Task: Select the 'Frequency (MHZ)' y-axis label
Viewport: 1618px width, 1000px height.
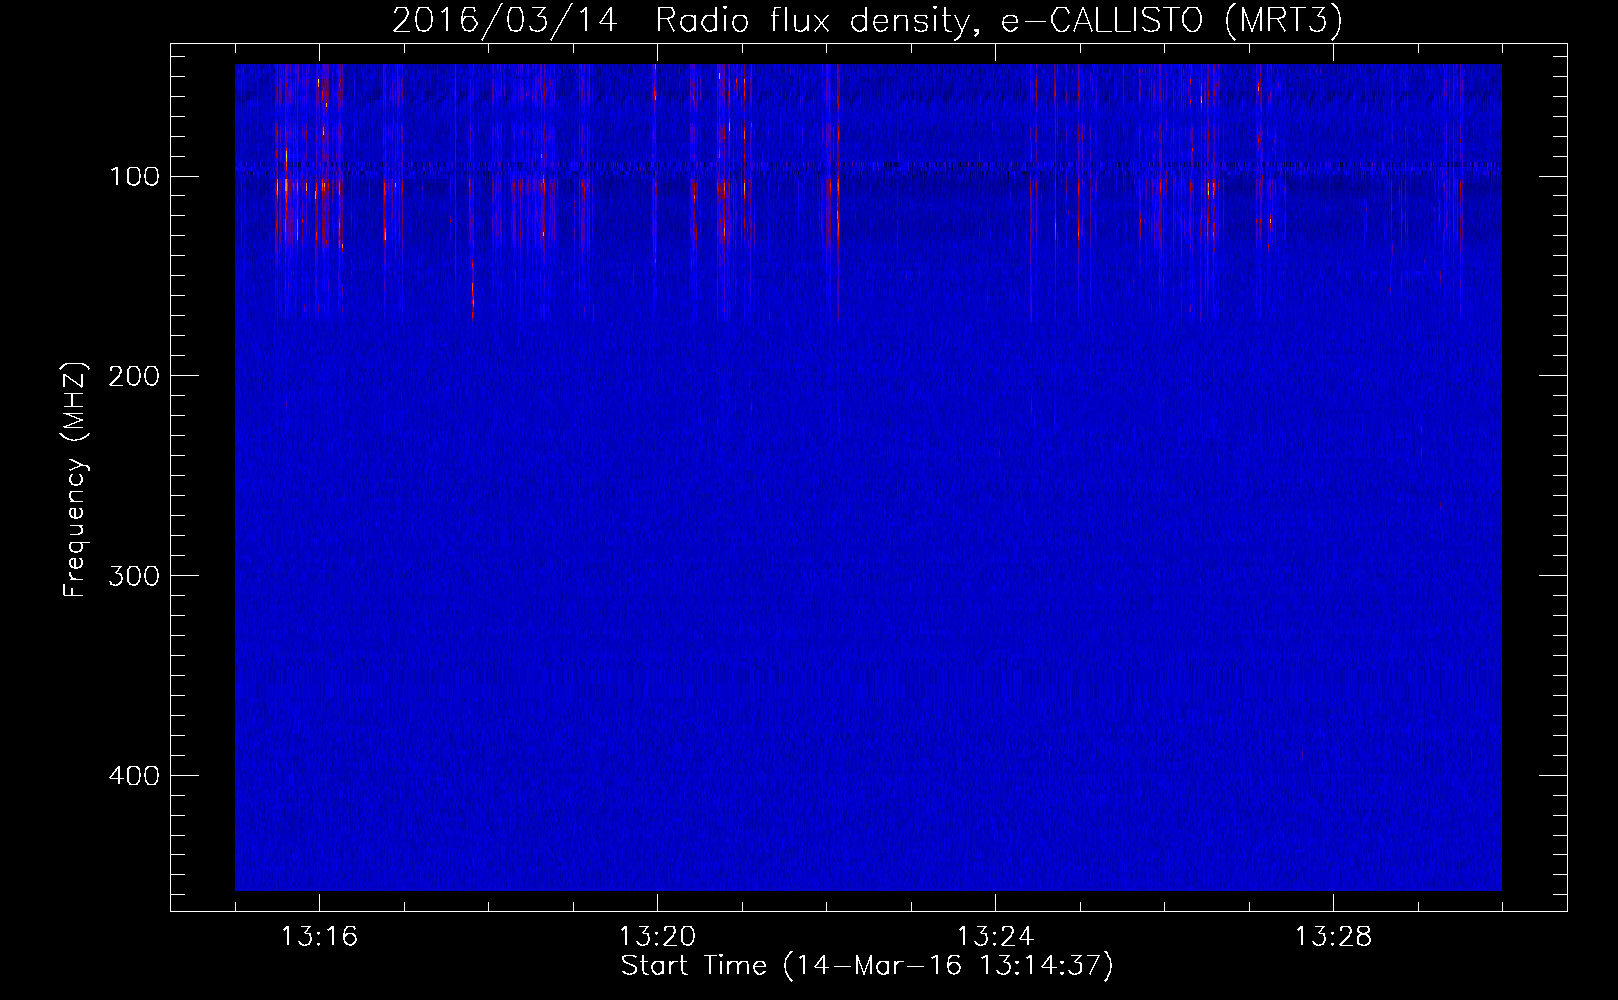Action: coord(76,479)
